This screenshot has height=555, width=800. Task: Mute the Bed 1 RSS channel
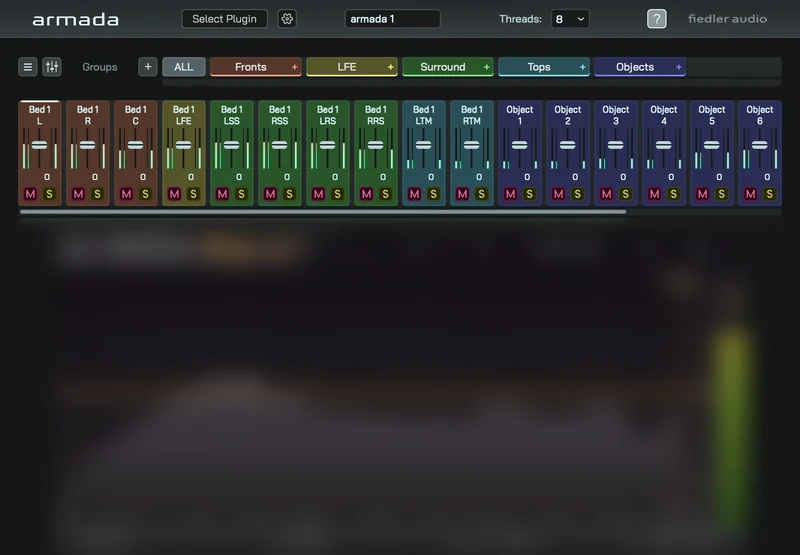click(x=270, y=194)
